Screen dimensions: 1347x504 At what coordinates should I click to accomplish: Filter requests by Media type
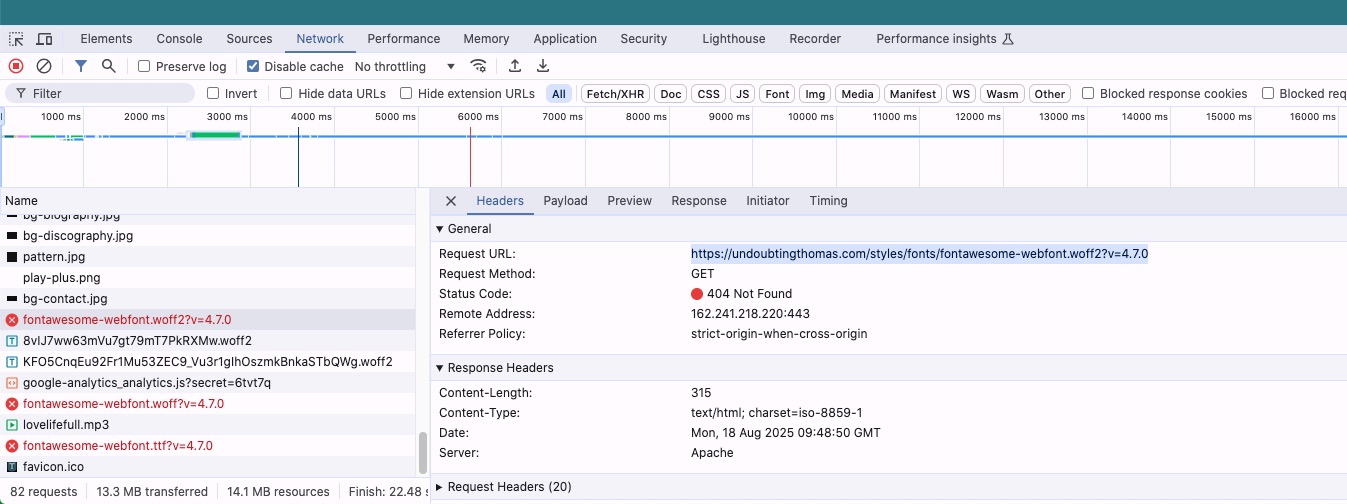pyautogui.click(x=857, y=94)
